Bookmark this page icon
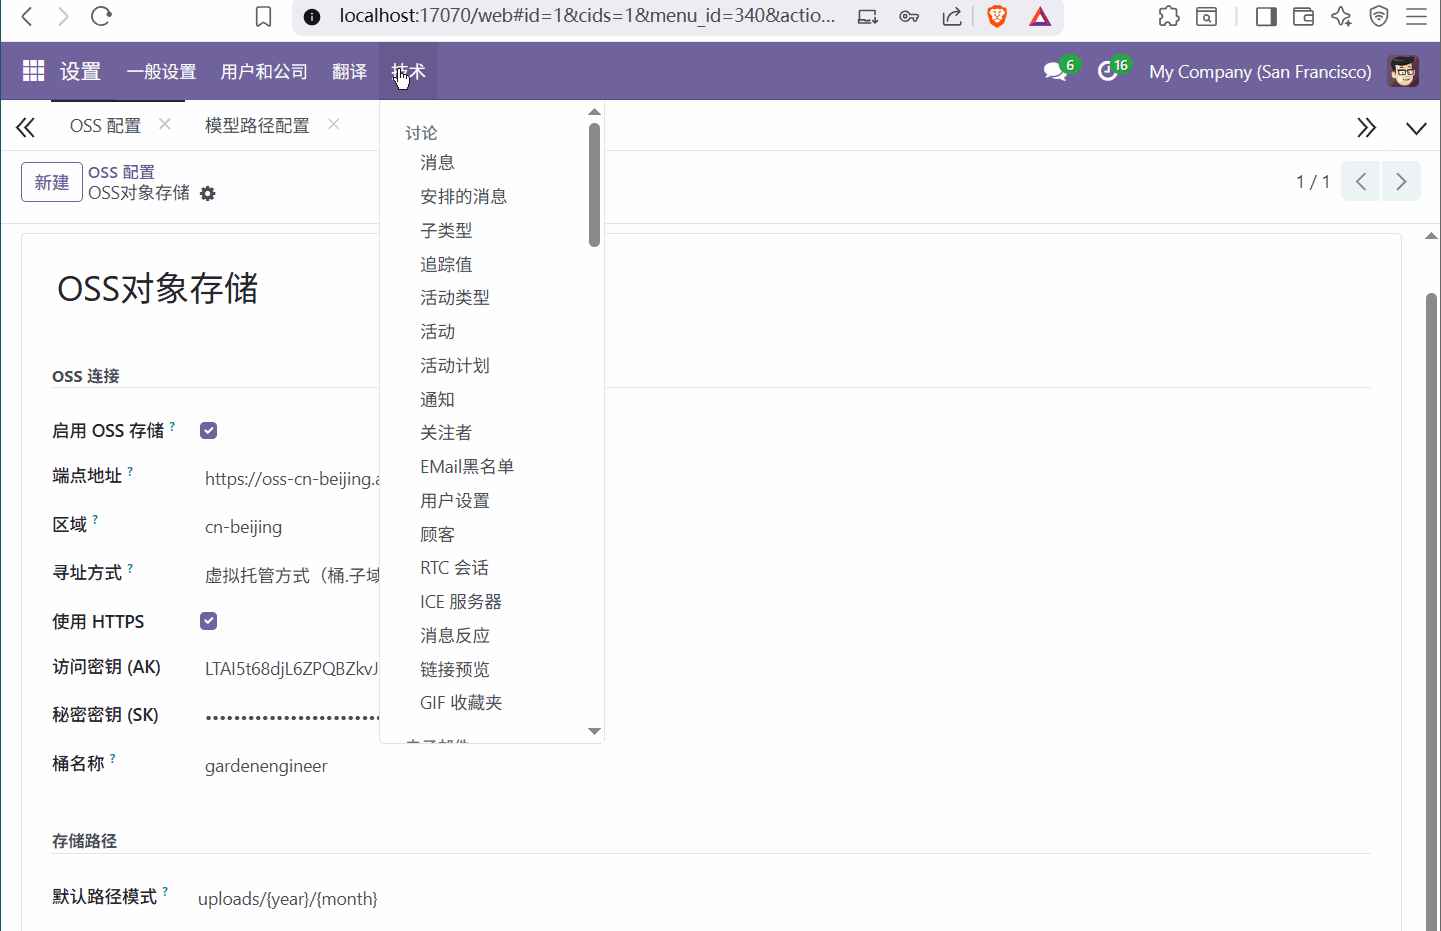Image resolution: width=1441 pixels, height=931 pixels. pyautogui.click(x=263, y=16)
